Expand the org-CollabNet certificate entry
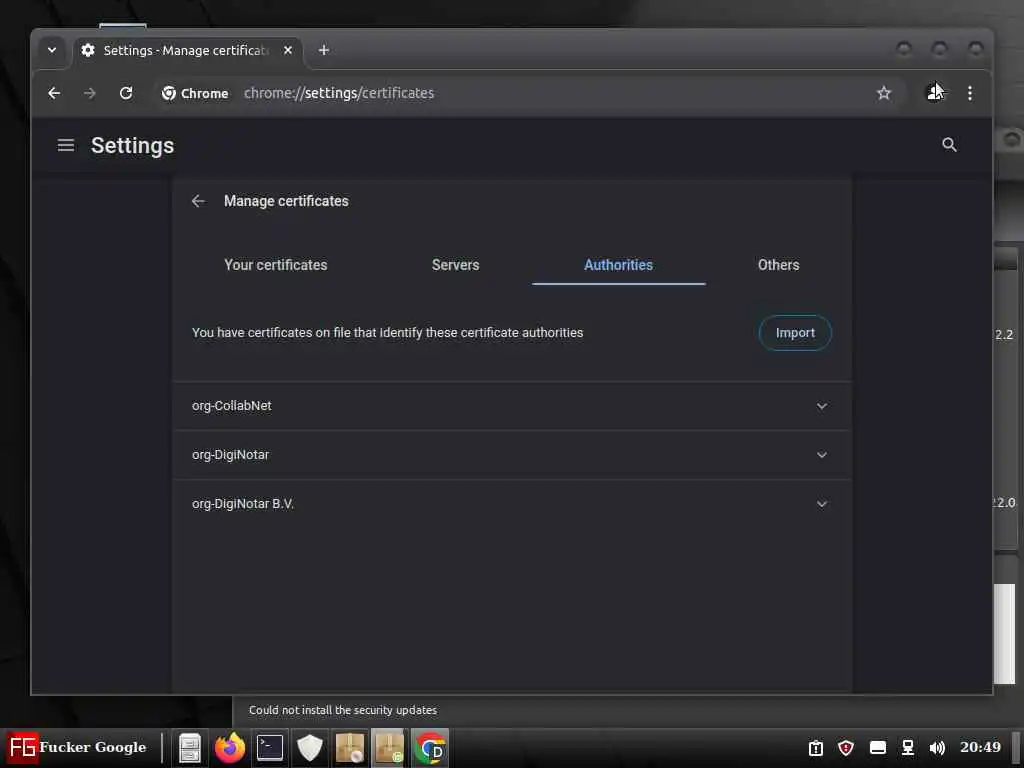The height and width of the screenshot is (768, 1024). (x=822, y=406)
